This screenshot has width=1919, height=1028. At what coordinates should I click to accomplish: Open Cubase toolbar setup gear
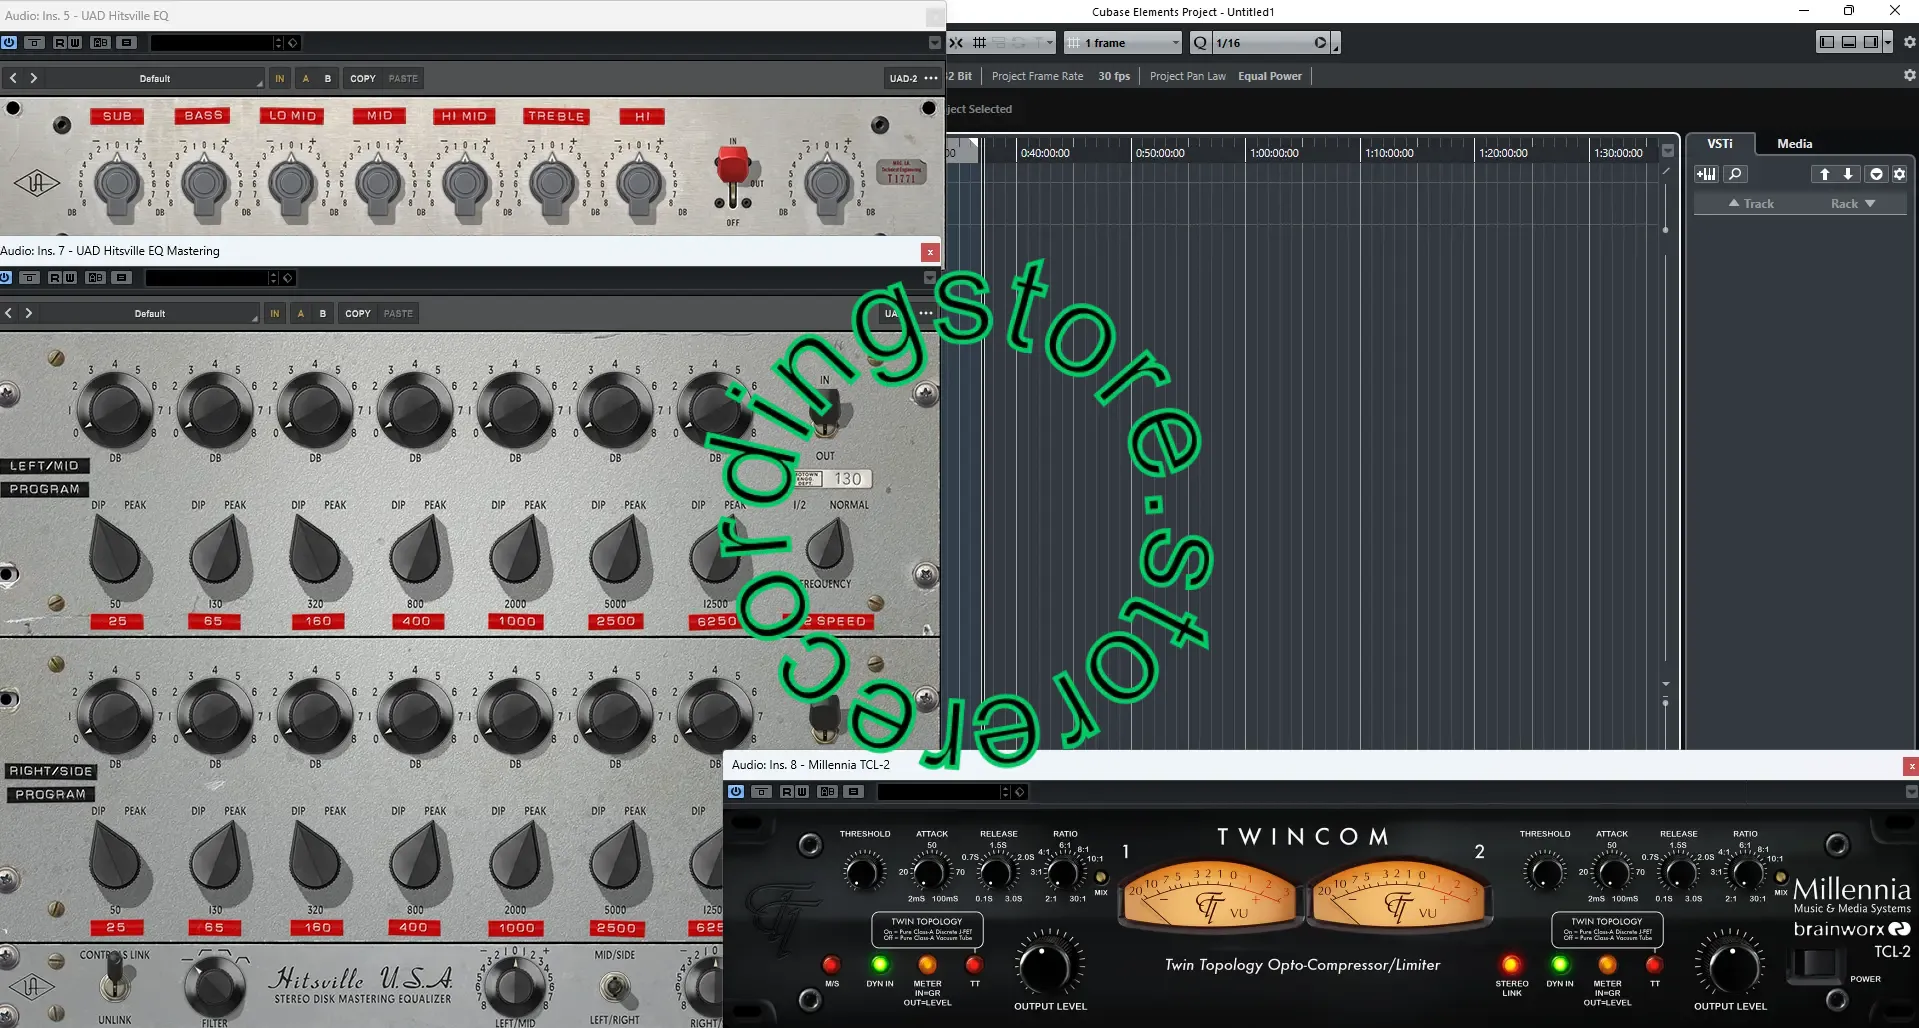click(x=1909, y=42)
